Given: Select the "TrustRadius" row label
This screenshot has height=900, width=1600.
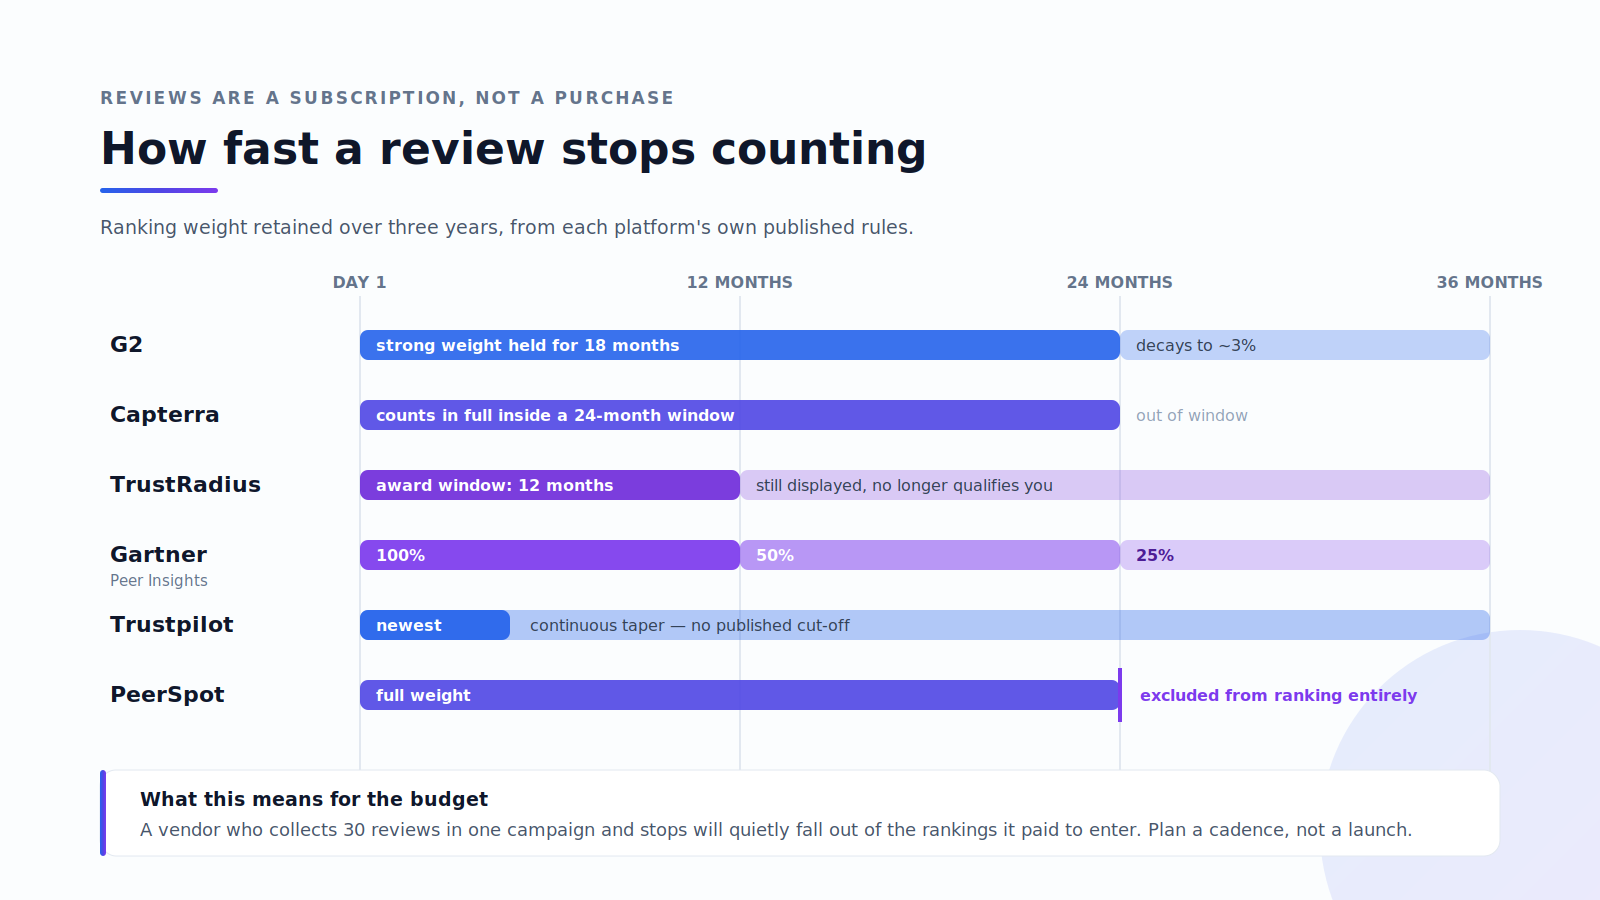Looking at the screenshot, I should [185, 485].
